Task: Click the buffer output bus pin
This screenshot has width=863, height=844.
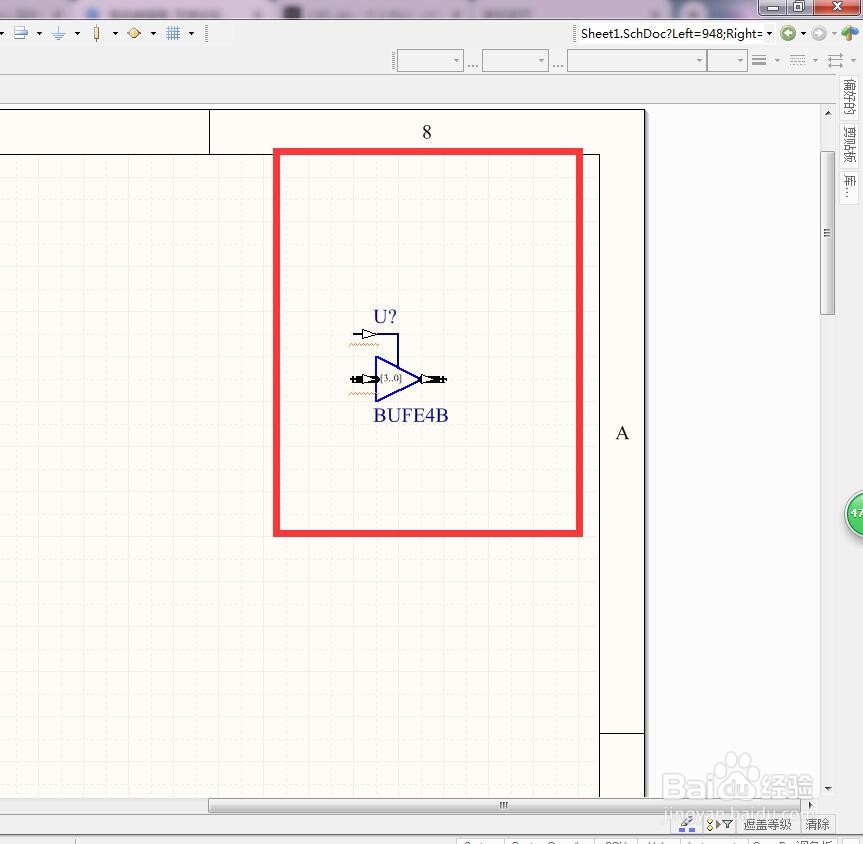Action: tap(433, 379)
